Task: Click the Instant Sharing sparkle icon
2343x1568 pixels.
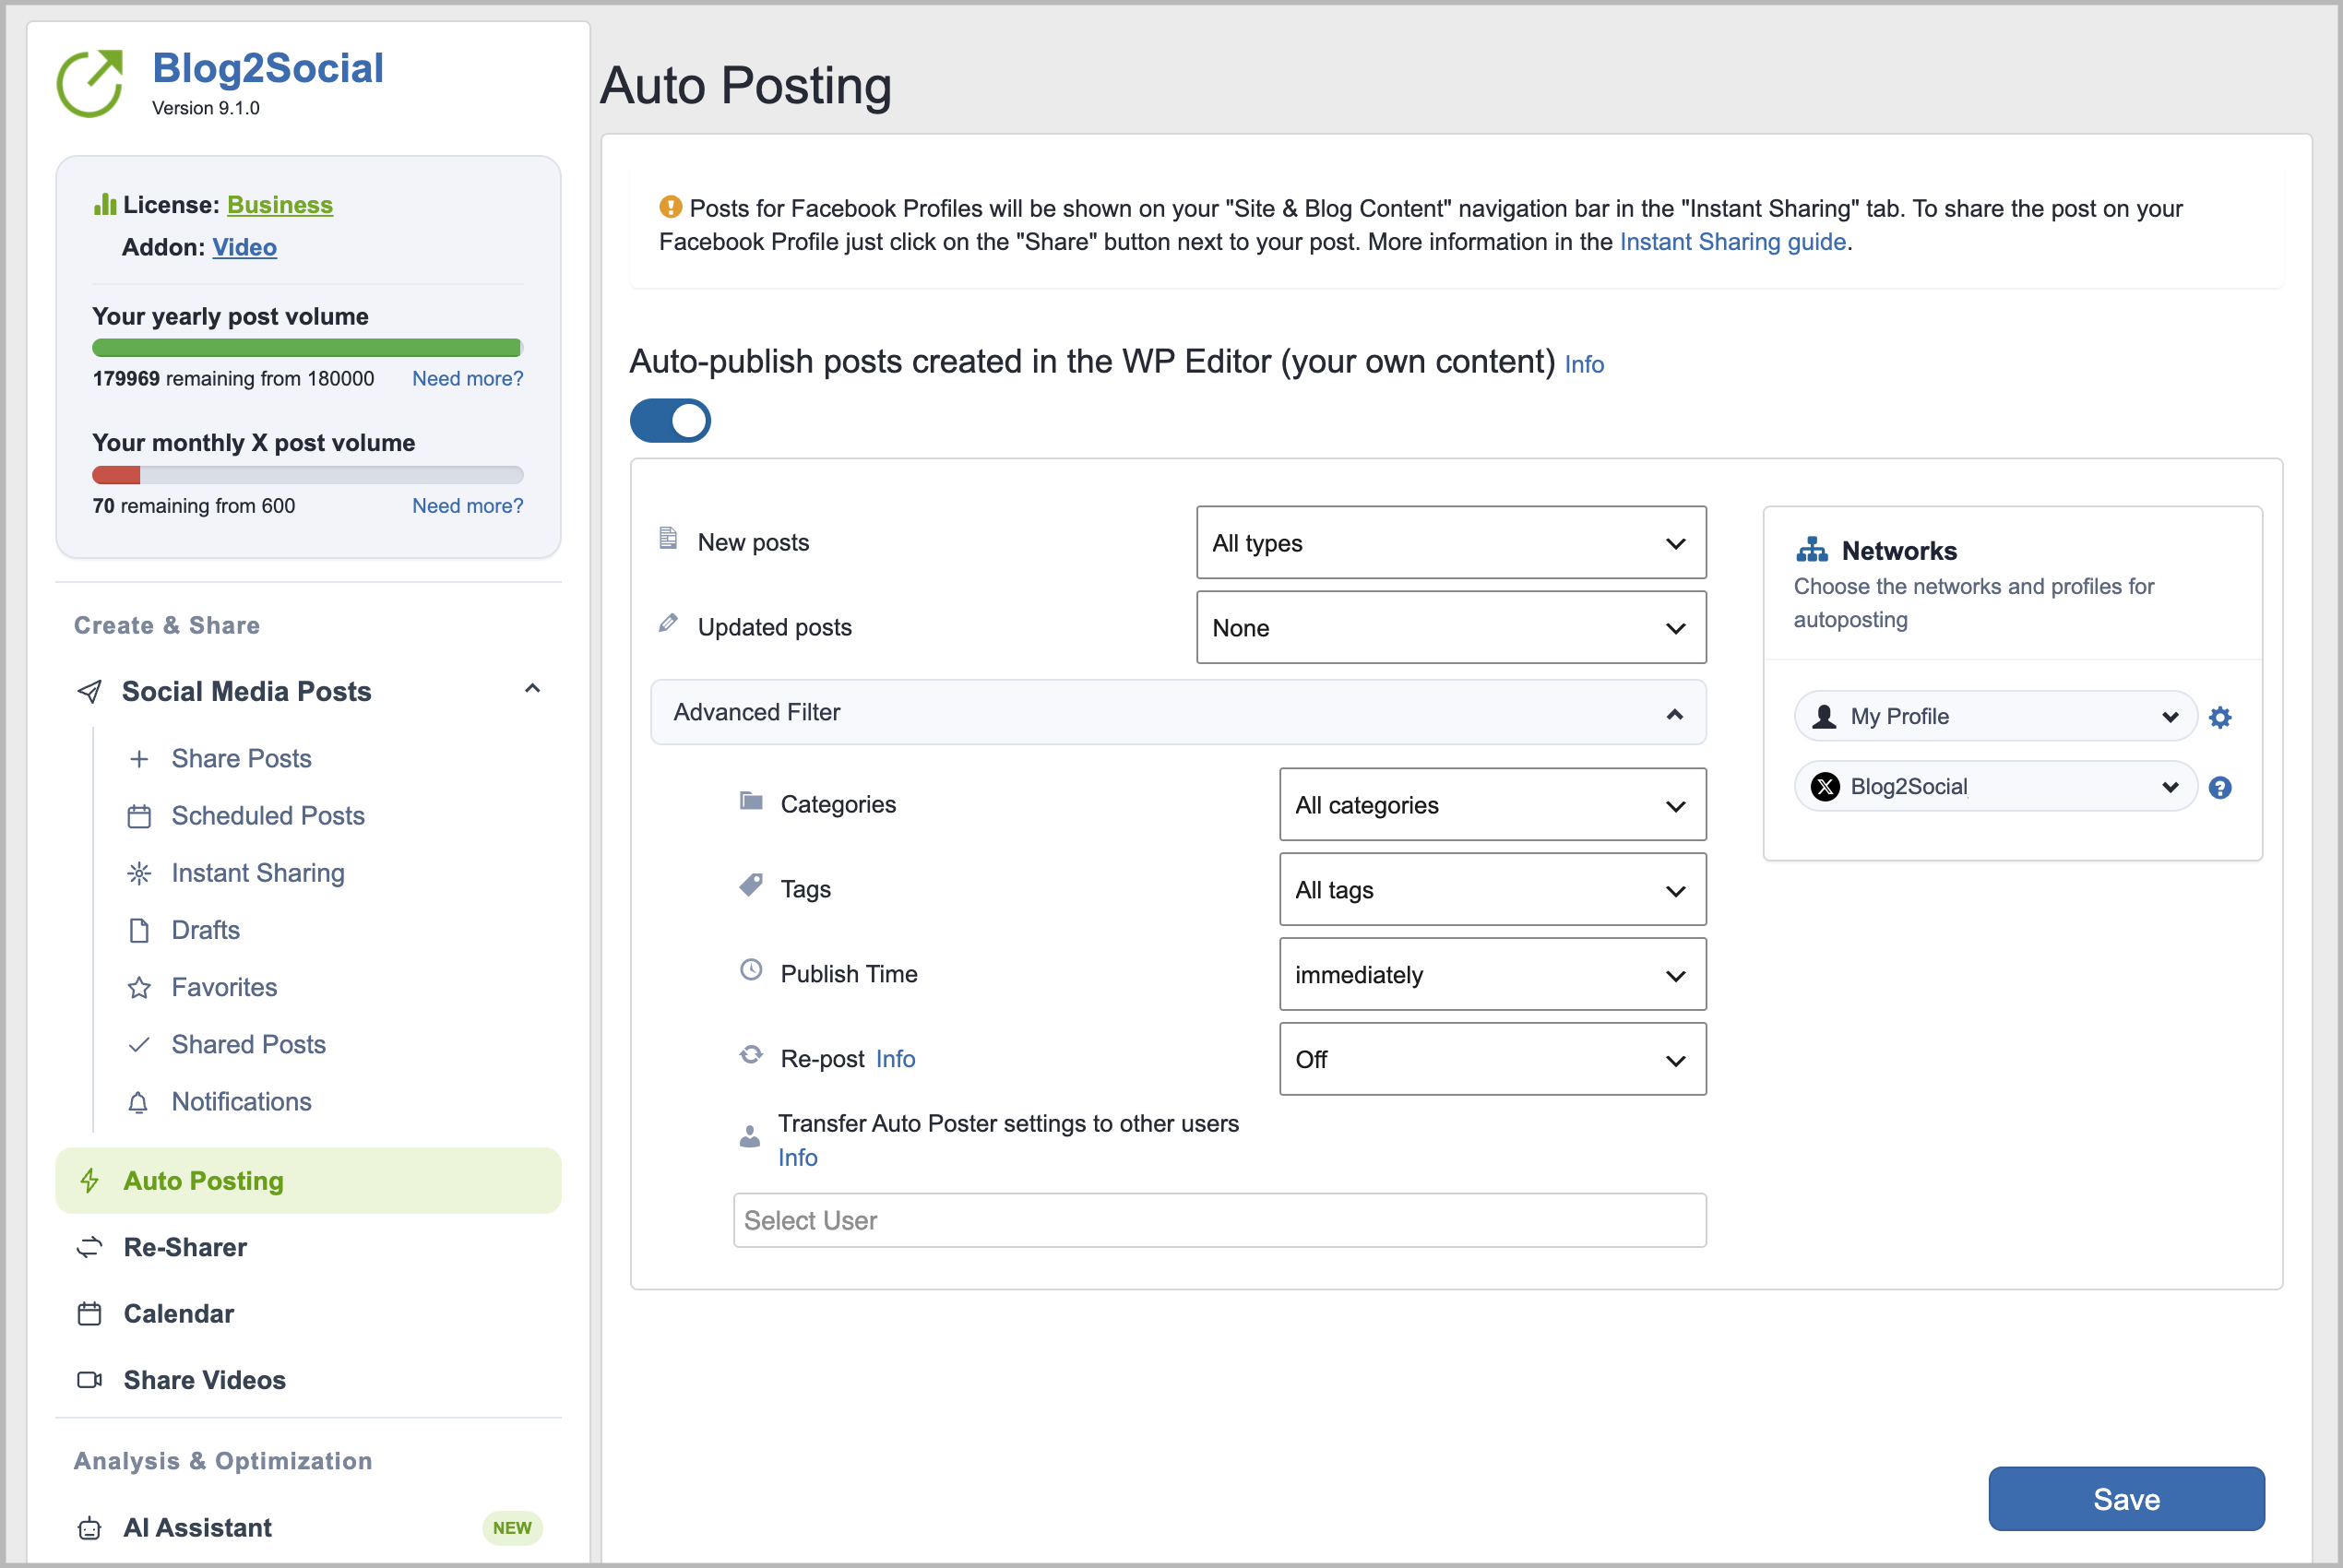Action: click(x=139, y=874)
